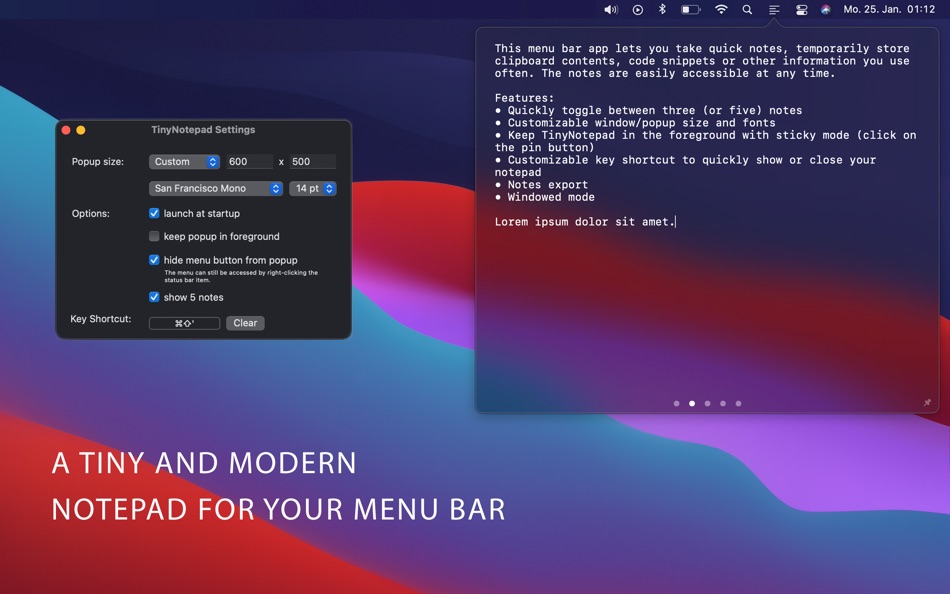Check the battery status icon
This screenshot has width=950, height=594.
pos(690,10)
